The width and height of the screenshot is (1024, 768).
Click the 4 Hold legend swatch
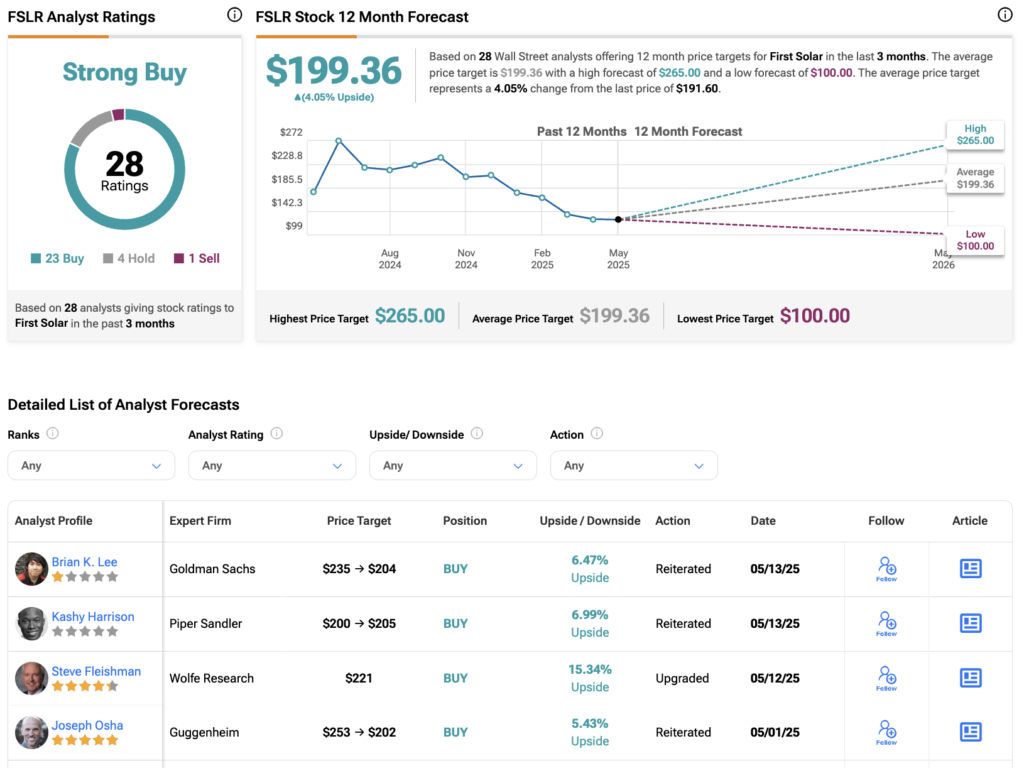pyautogui.click(x=108, y=259)
